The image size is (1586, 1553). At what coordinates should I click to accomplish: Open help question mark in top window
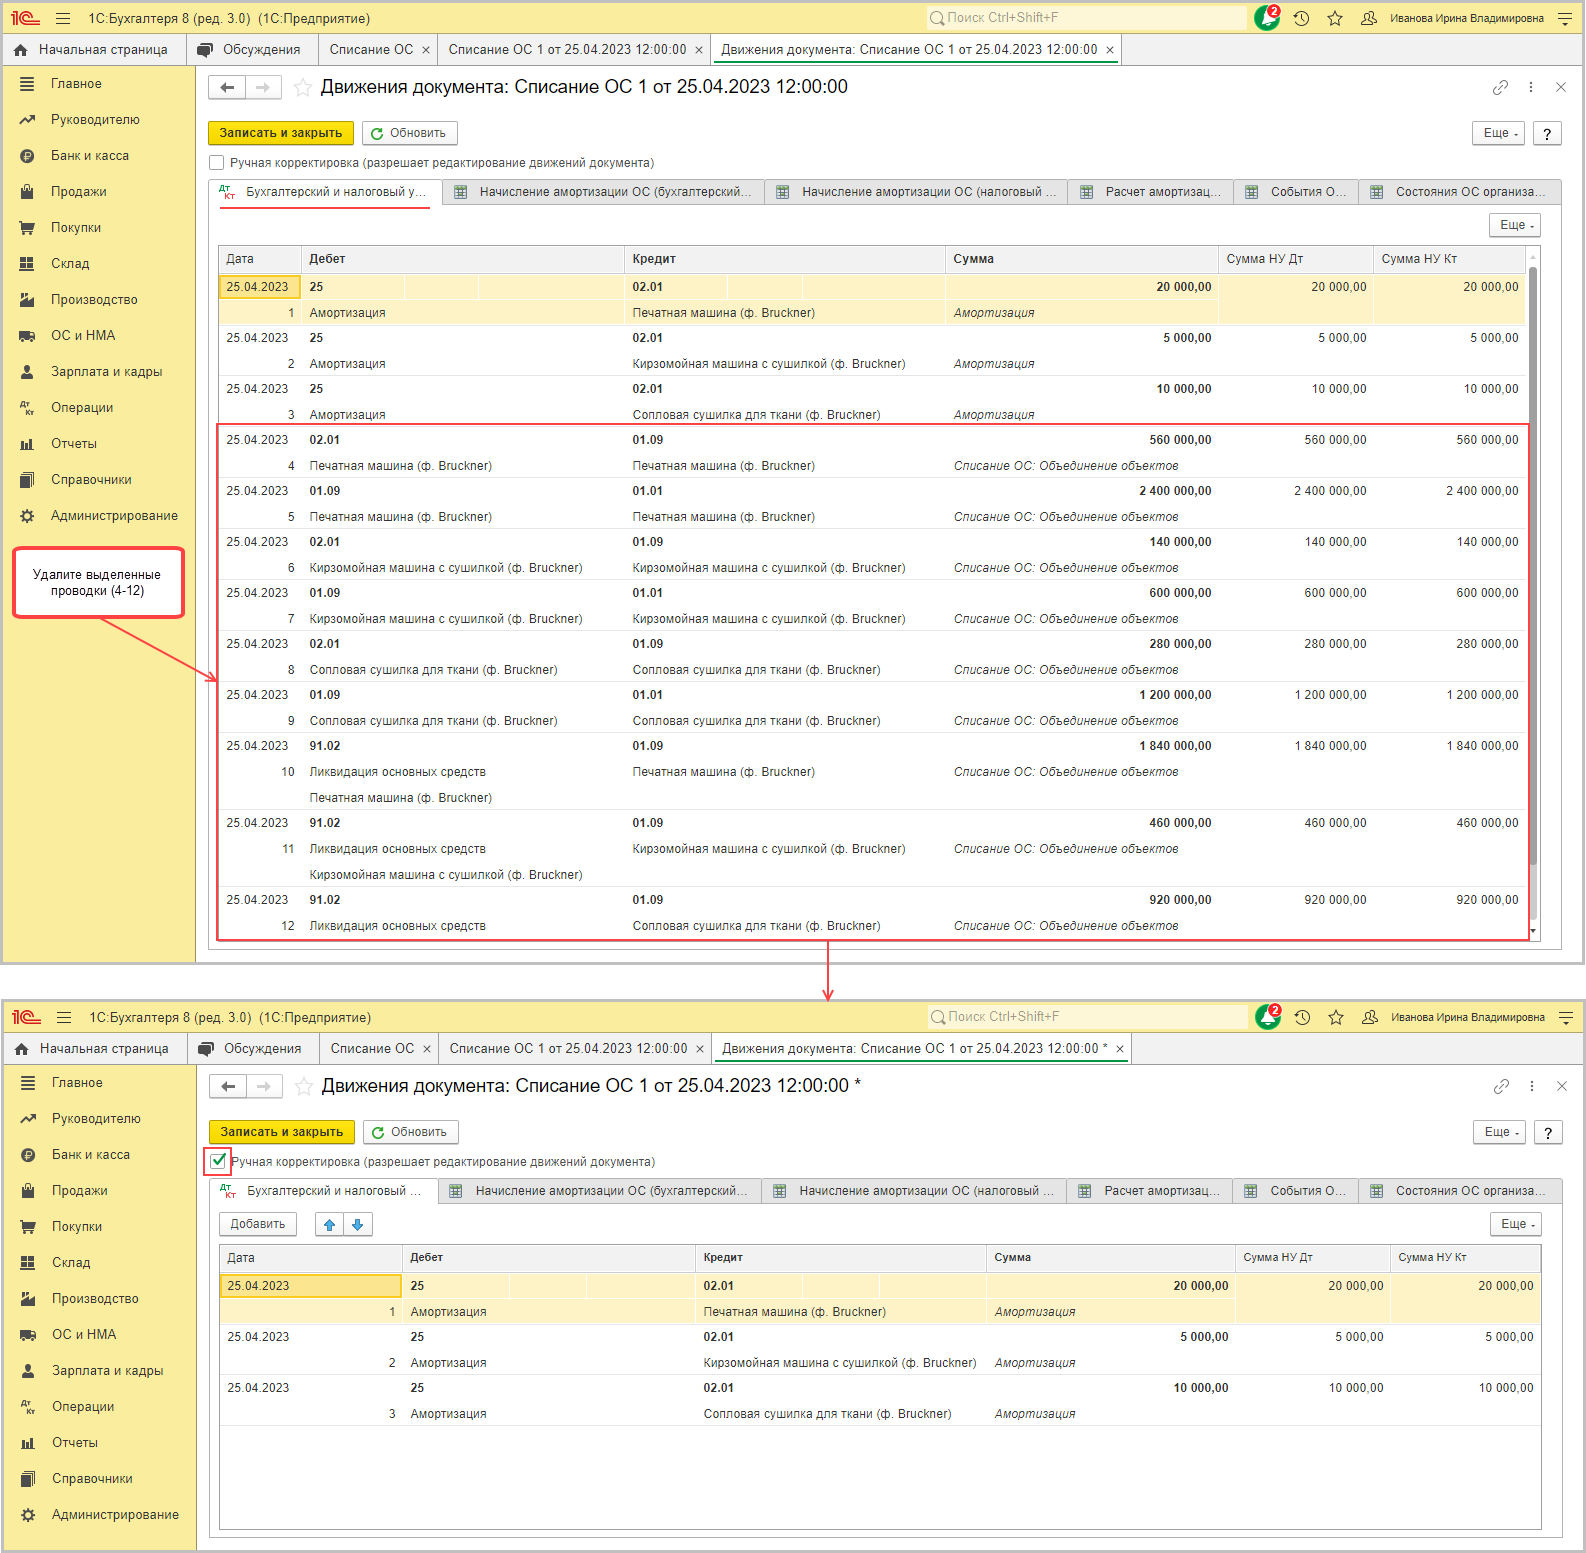tap(1547, 133)
